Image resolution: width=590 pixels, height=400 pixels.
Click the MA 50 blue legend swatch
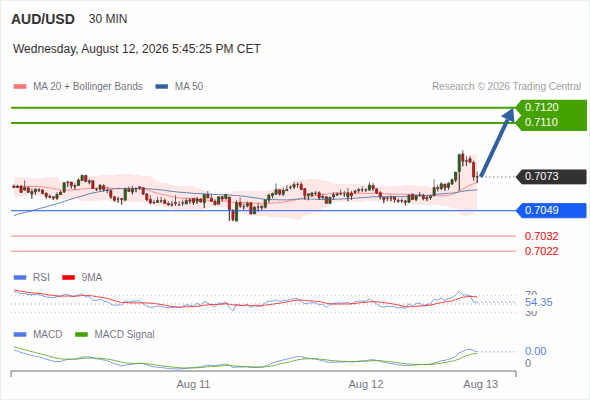[162, 87]
